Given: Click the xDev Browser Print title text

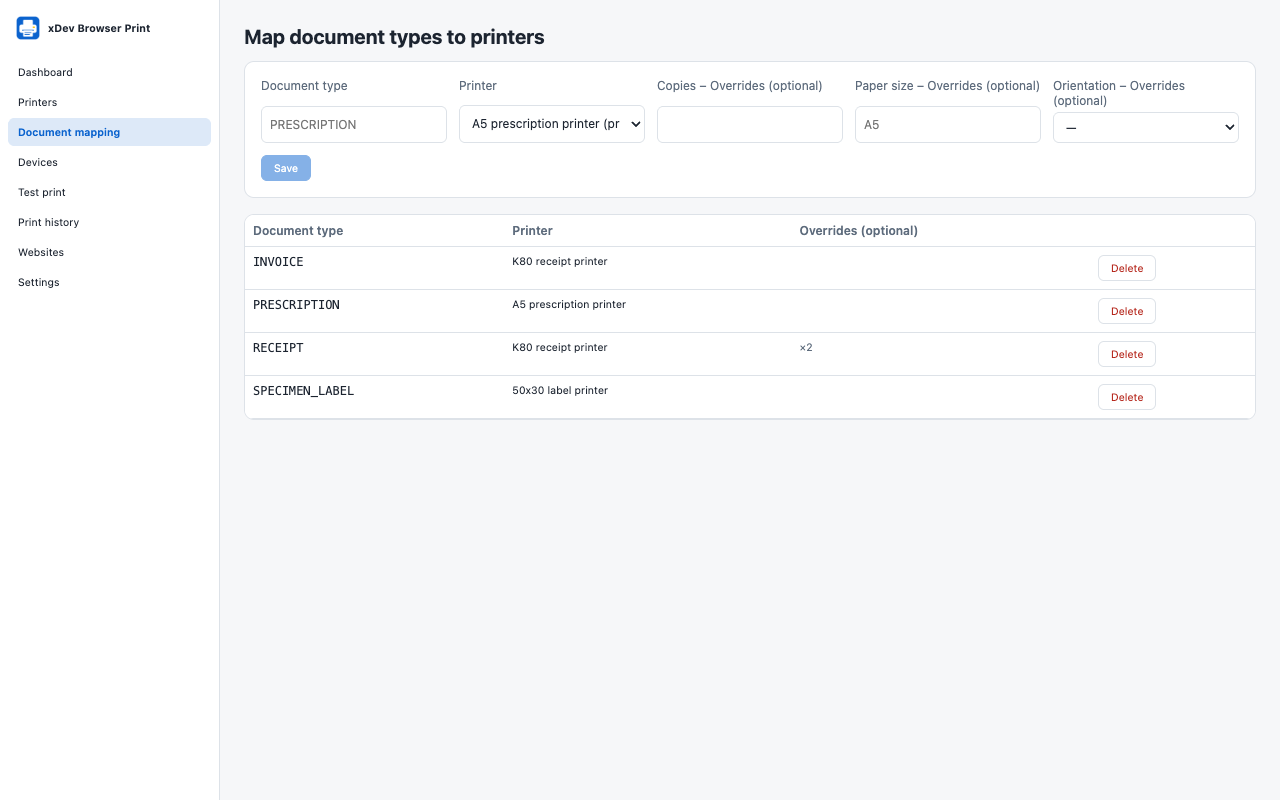Looking at the screenshot, I should [99, 28].
